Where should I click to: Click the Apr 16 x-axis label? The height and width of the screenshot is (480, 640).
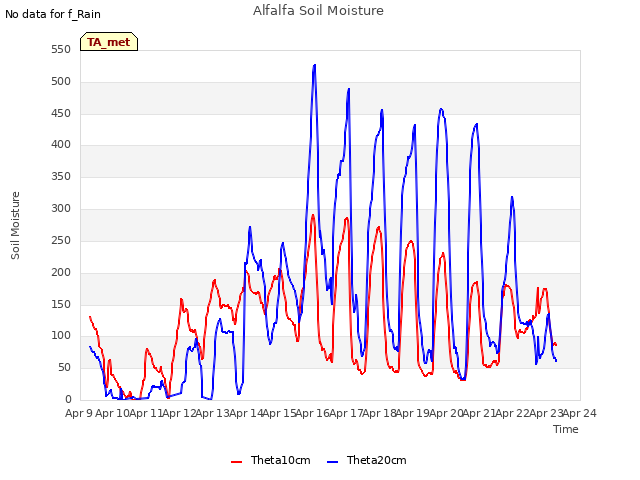[312, 413]
